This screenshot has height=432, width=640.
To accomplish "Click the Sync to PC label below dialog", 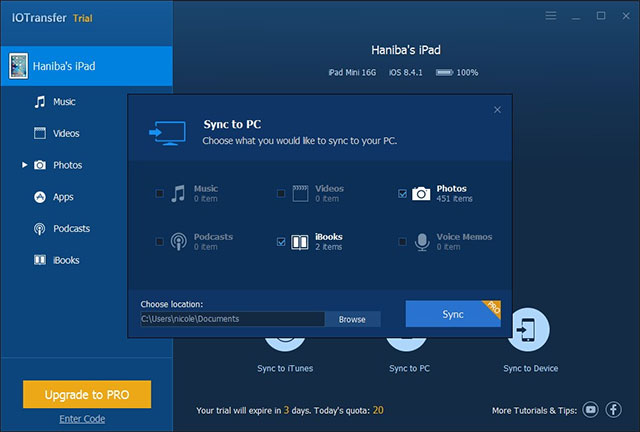I will click(409, 368).
